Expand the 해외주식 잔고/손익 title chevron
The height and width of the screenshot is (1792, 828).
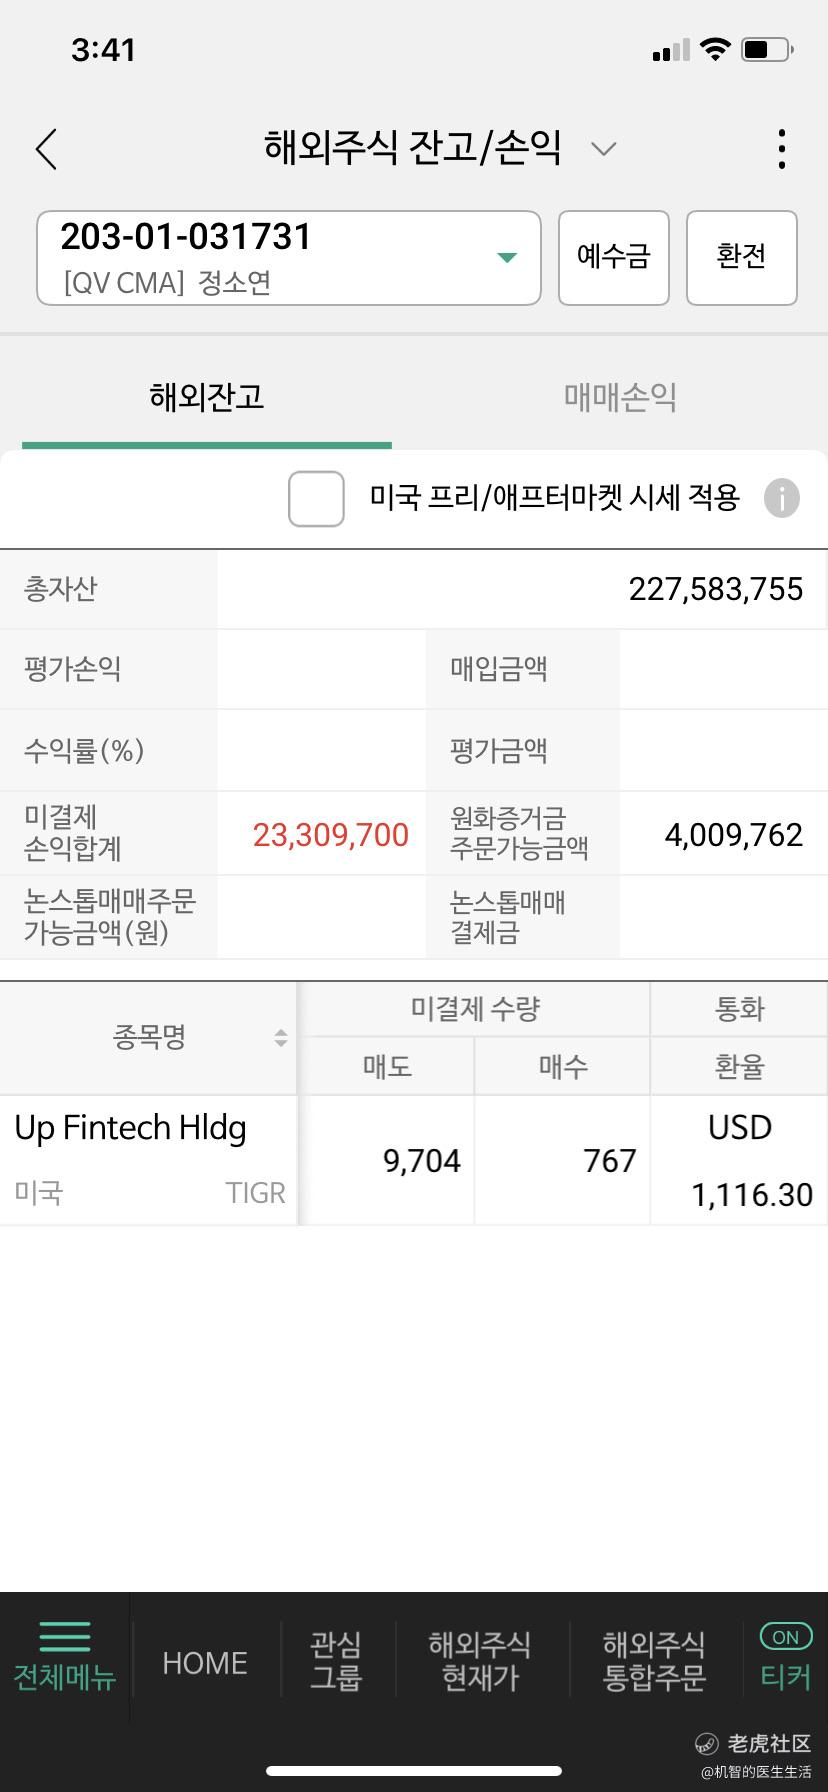pos(603,149)
